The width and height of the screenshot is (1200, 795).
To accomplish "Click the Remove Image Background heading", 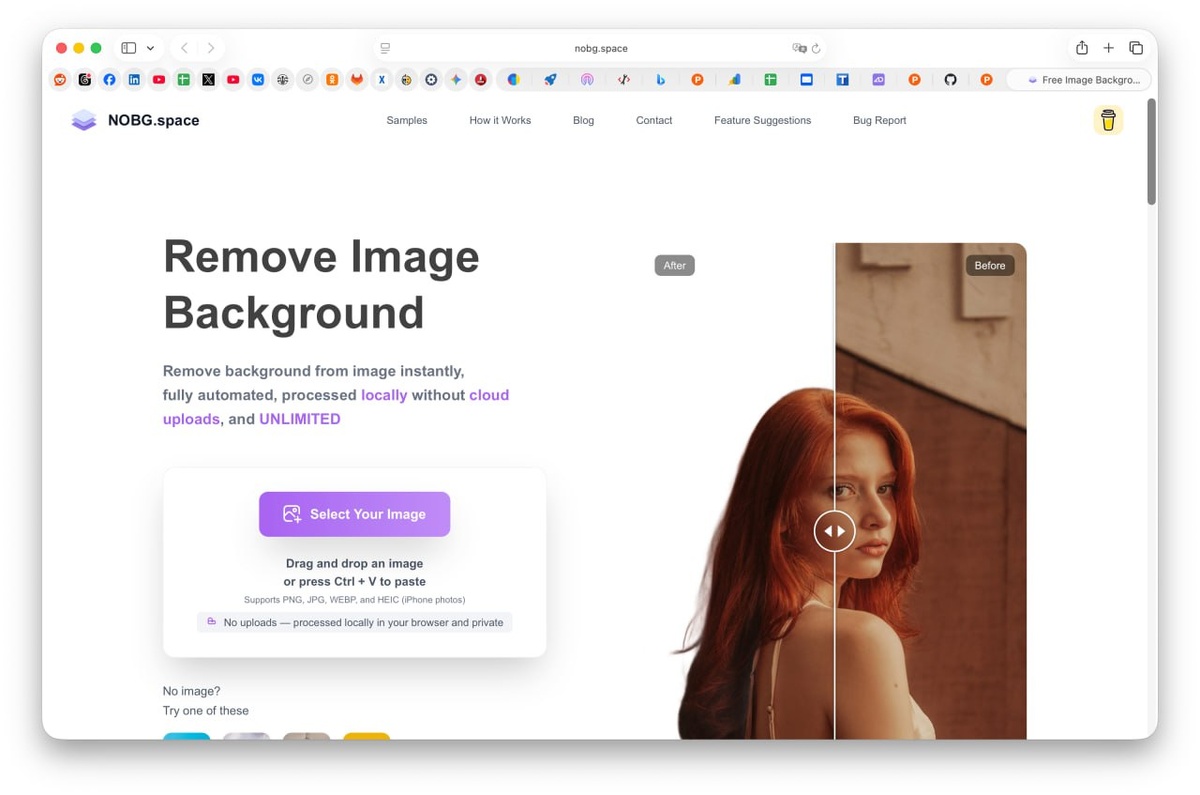I will coord(321,285).
